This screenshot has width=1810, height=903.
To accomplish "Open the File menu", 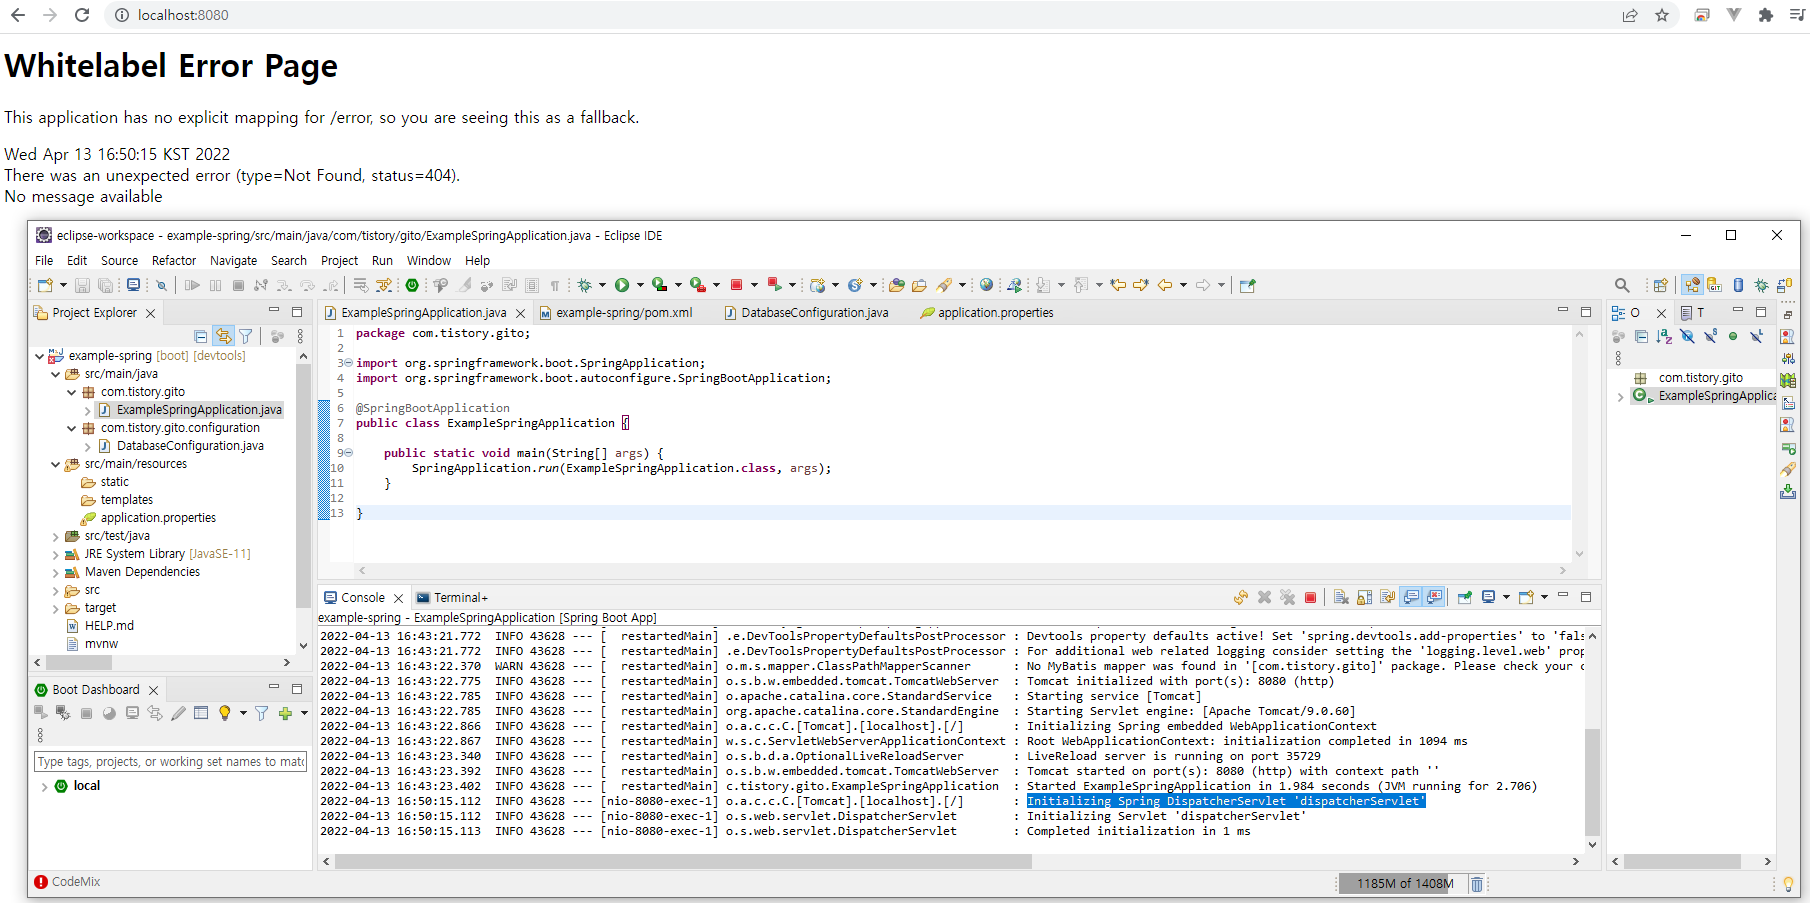I will [44, 261].
